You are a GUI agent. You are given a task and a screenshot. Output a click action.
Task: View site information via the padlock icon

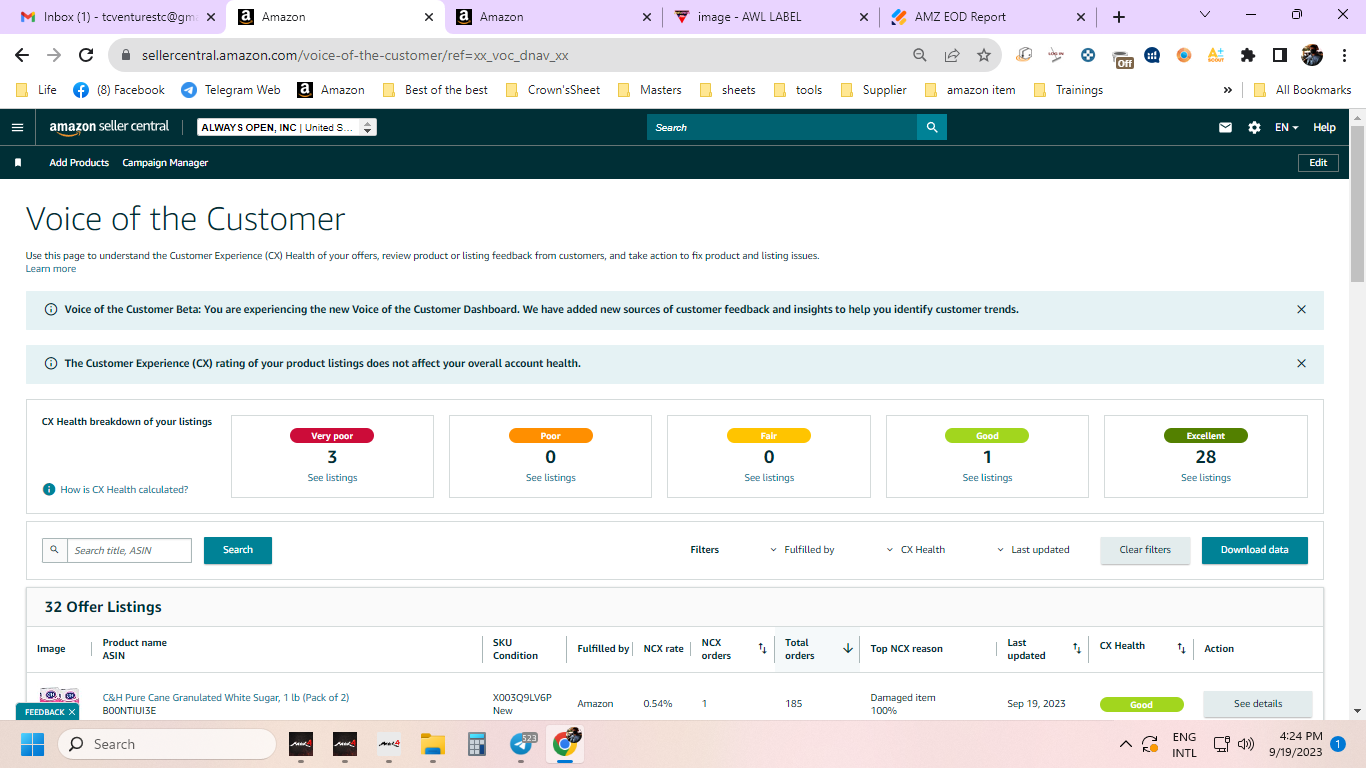[x=126, y=56]
